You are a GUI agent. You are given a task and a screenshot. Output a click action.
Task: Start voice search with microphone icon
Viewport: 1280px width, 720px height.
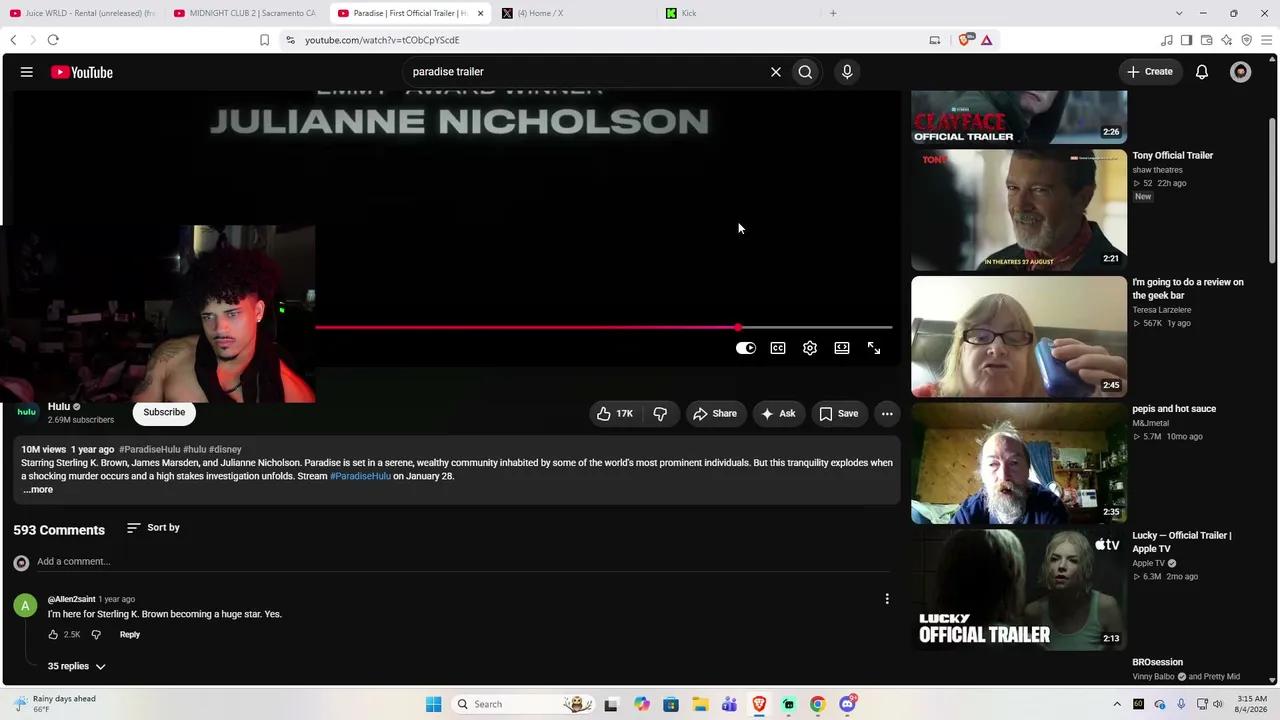tap(847, 72)
